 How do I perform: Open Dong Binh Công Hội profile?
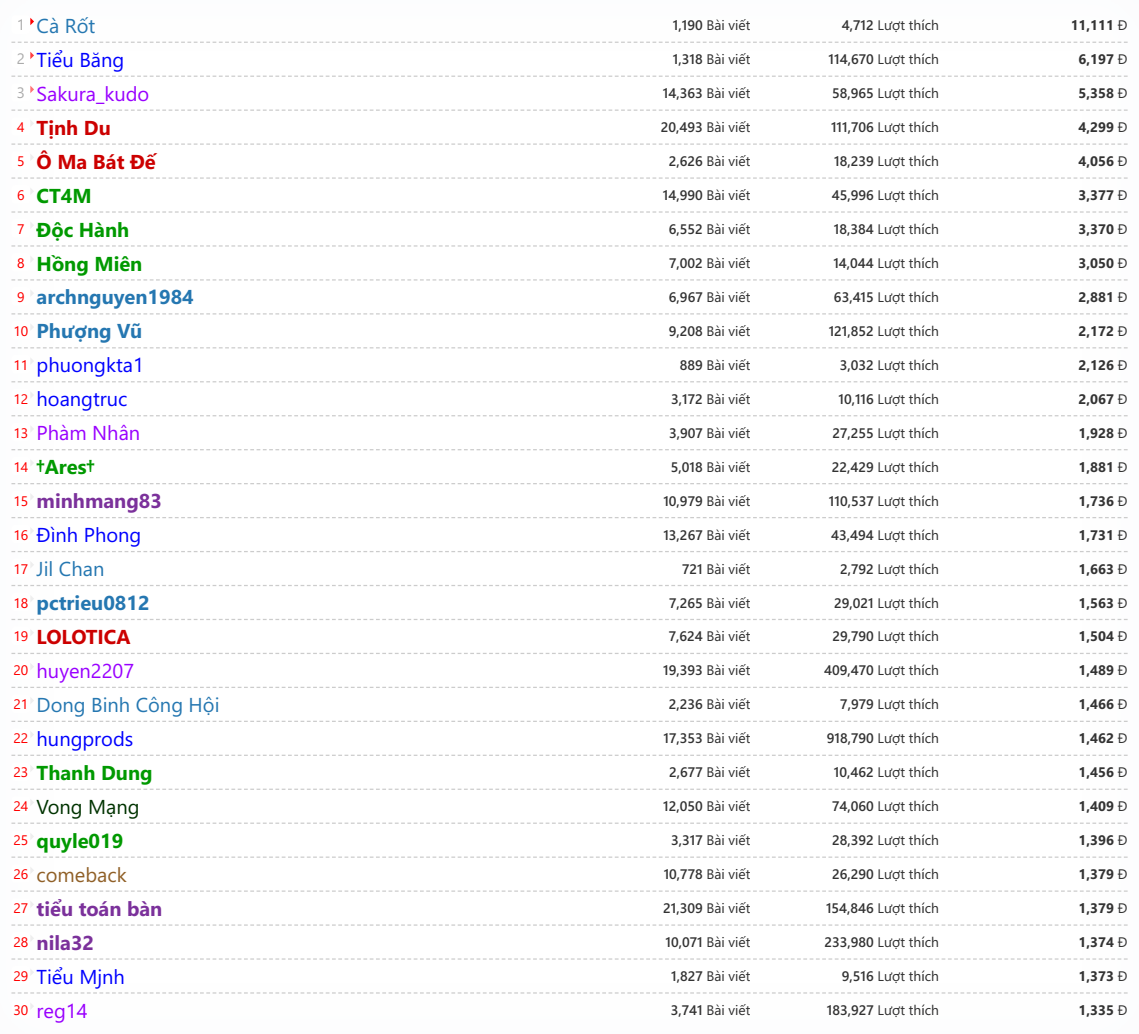coord(127,705)
